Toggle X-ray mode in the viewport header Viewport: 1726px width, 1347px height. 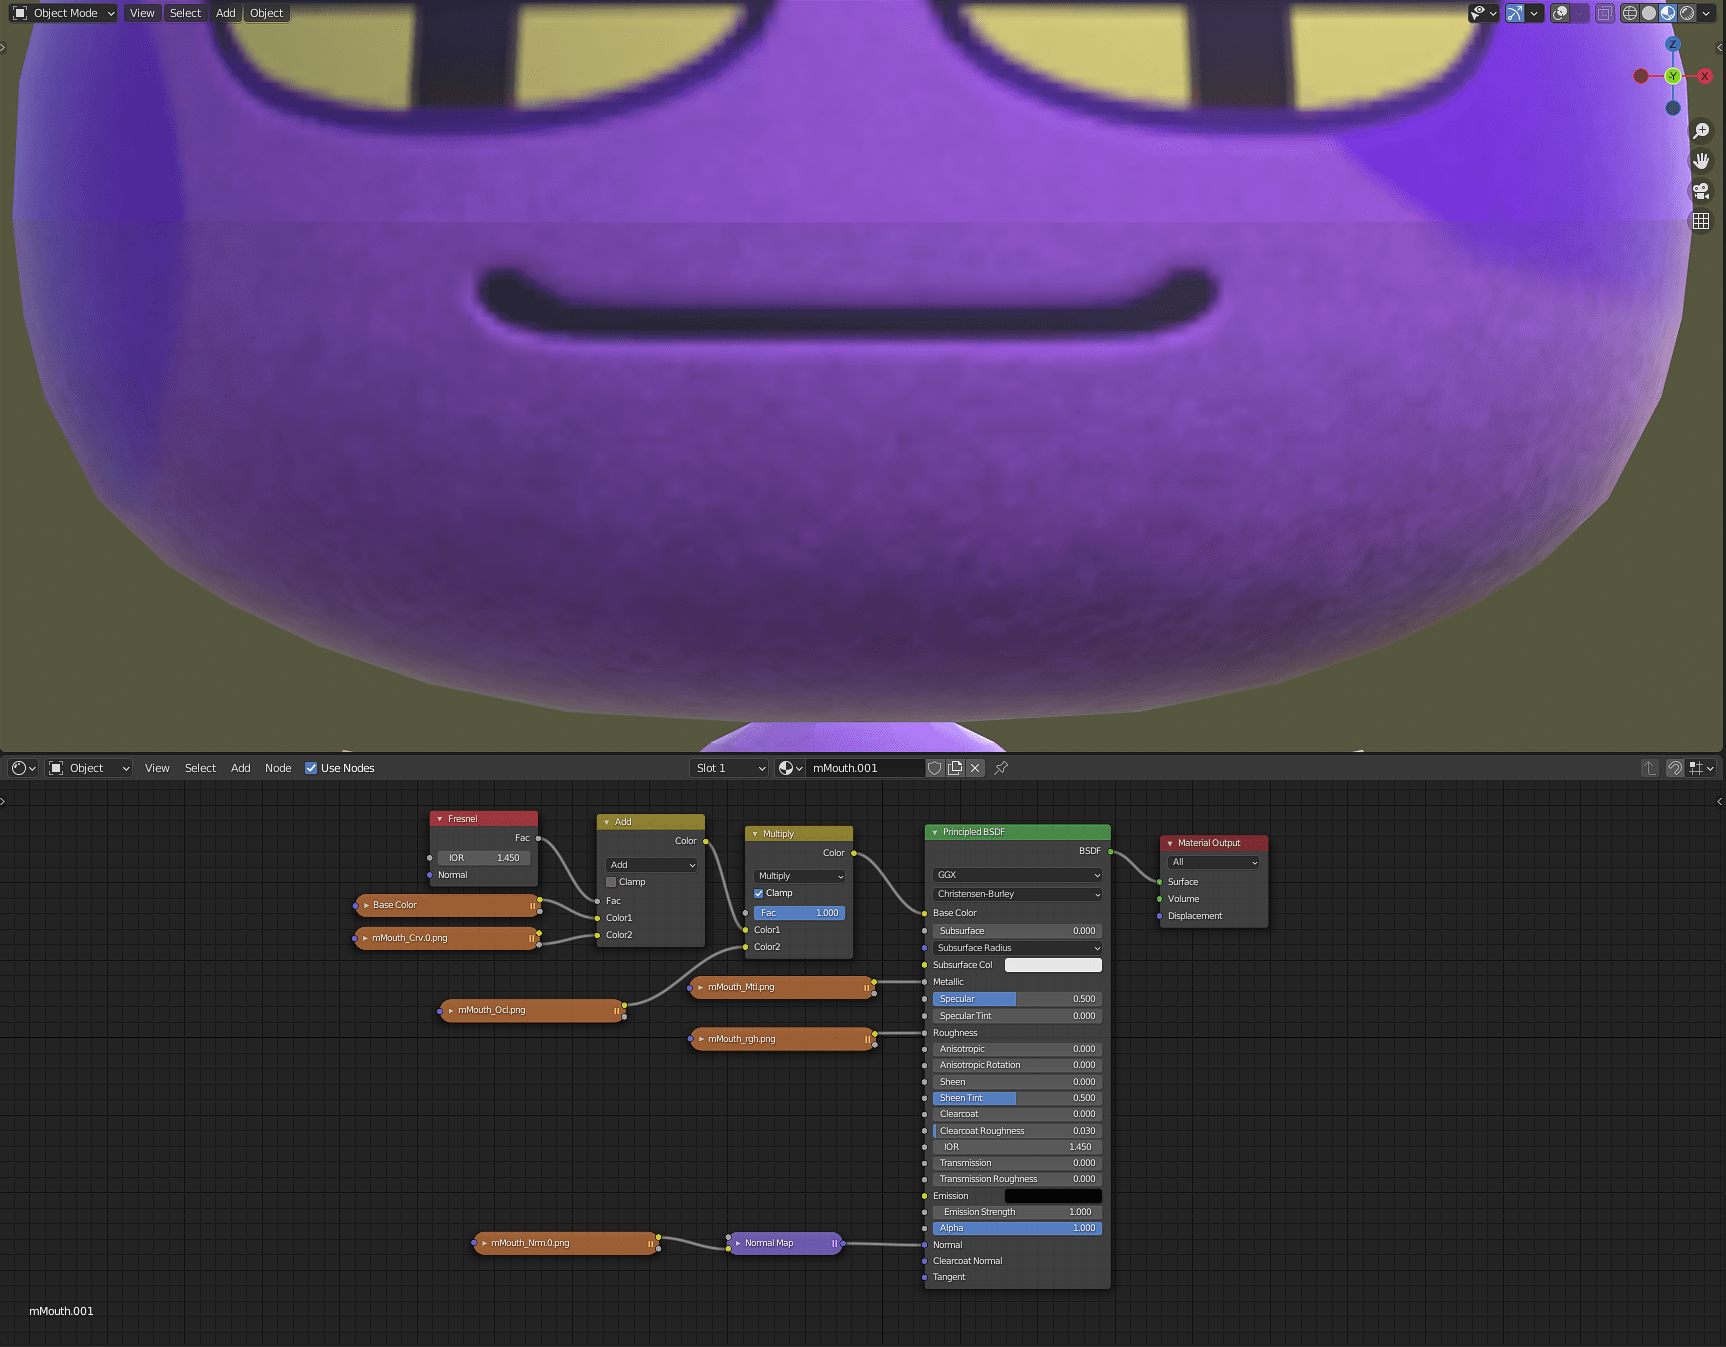1605,13
